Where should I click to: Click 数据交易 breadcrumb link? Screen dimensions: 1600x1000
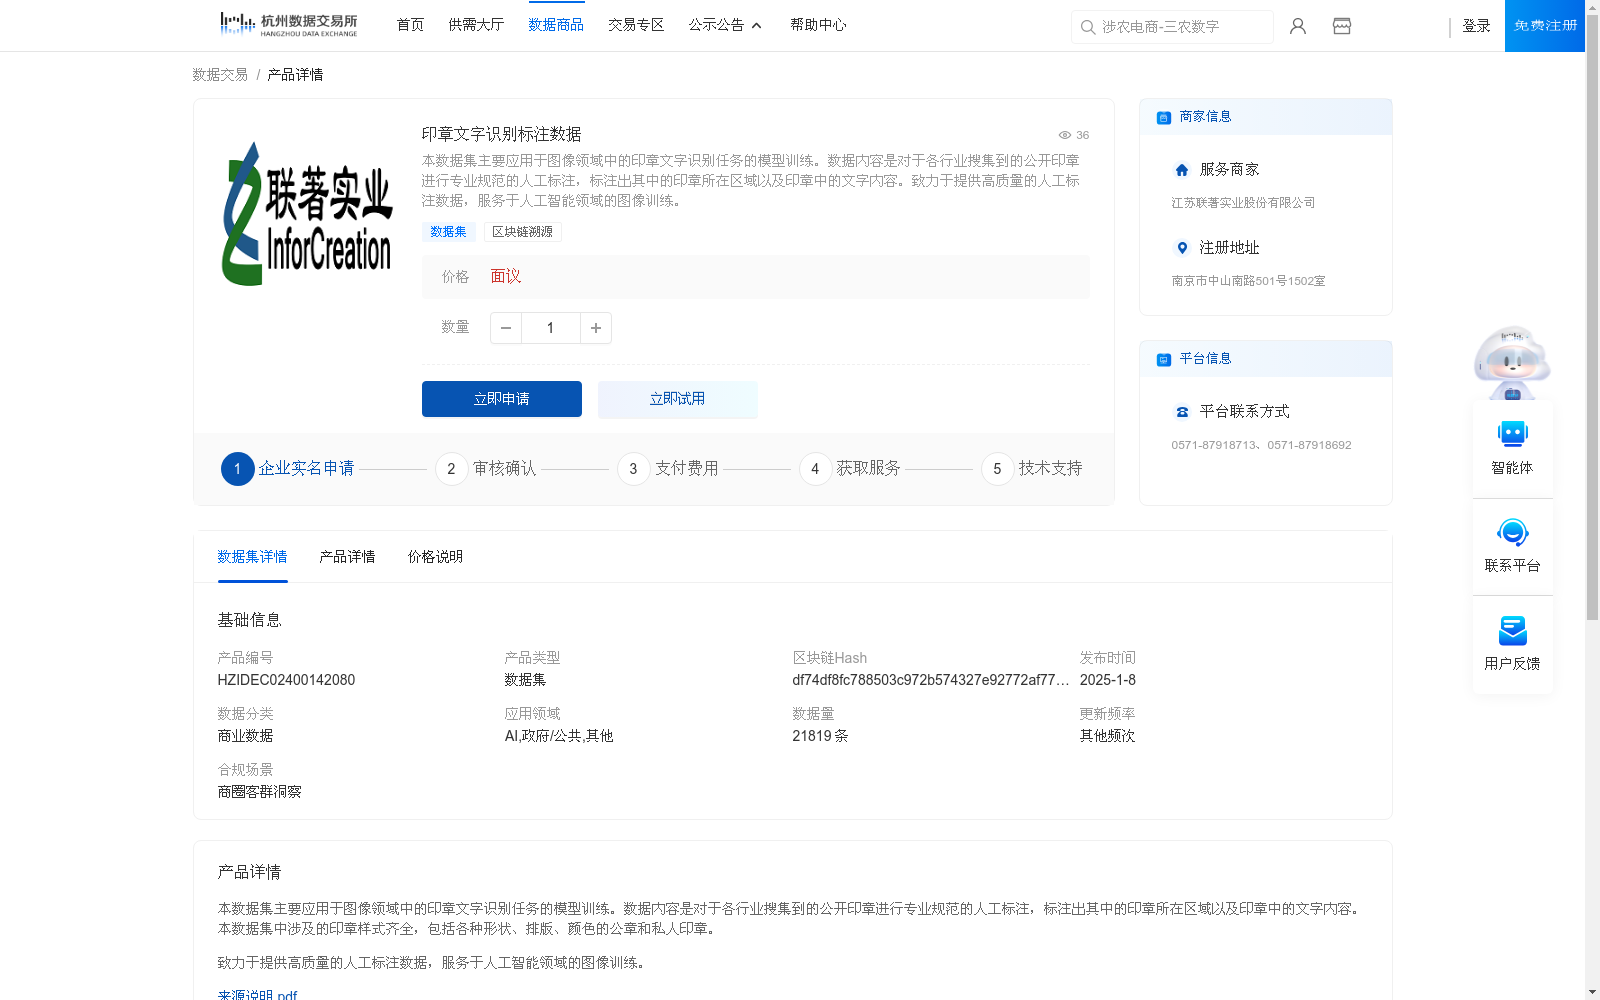(x=220, y=75)
